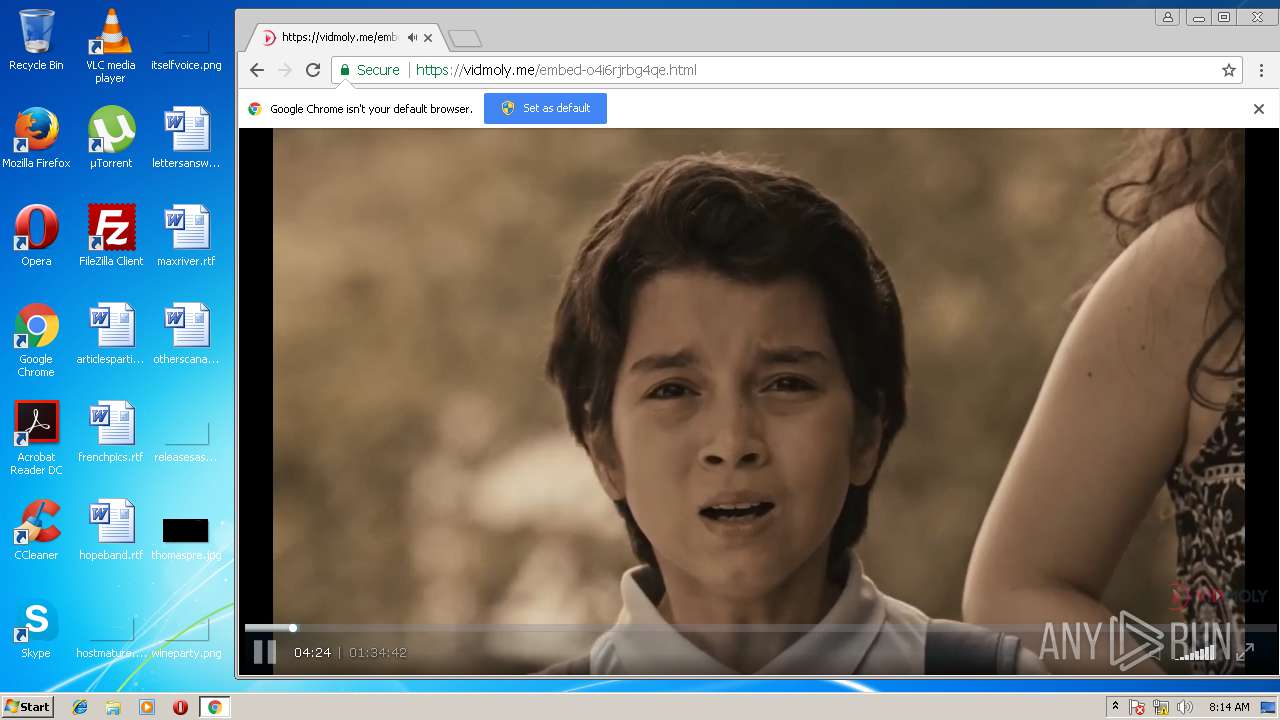1280x720 pixels.
Task: View the Secure site information
Action: click(369, 70)
